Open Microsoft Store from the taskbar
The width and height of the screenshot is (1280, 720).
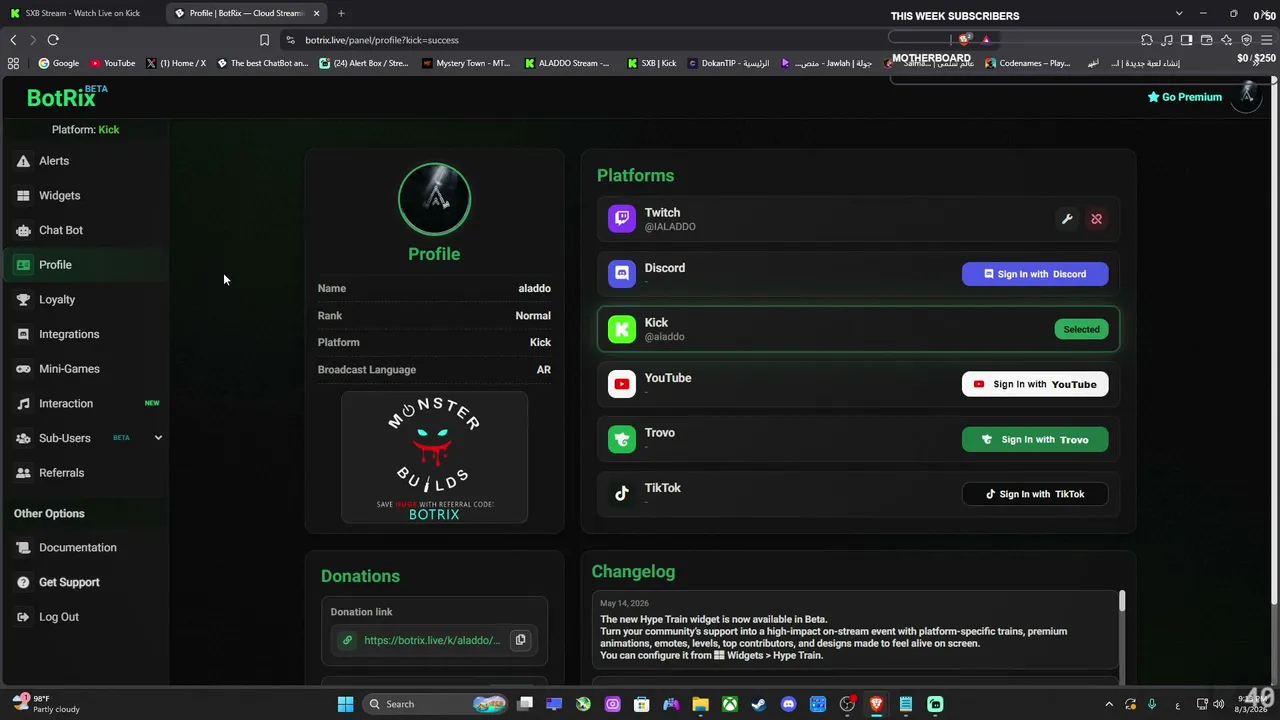(642, 704)
